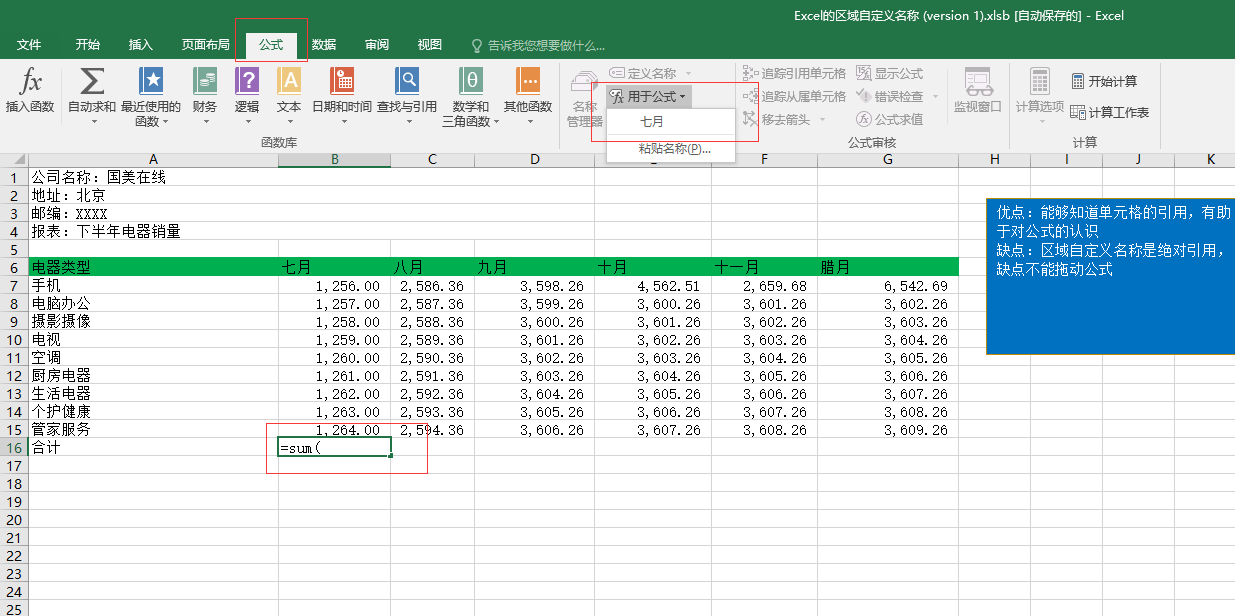The width and height of the screenshot is (1235, 616).
Task: Click cell 报表：下半年电器销量
Action: click(154, 231)
